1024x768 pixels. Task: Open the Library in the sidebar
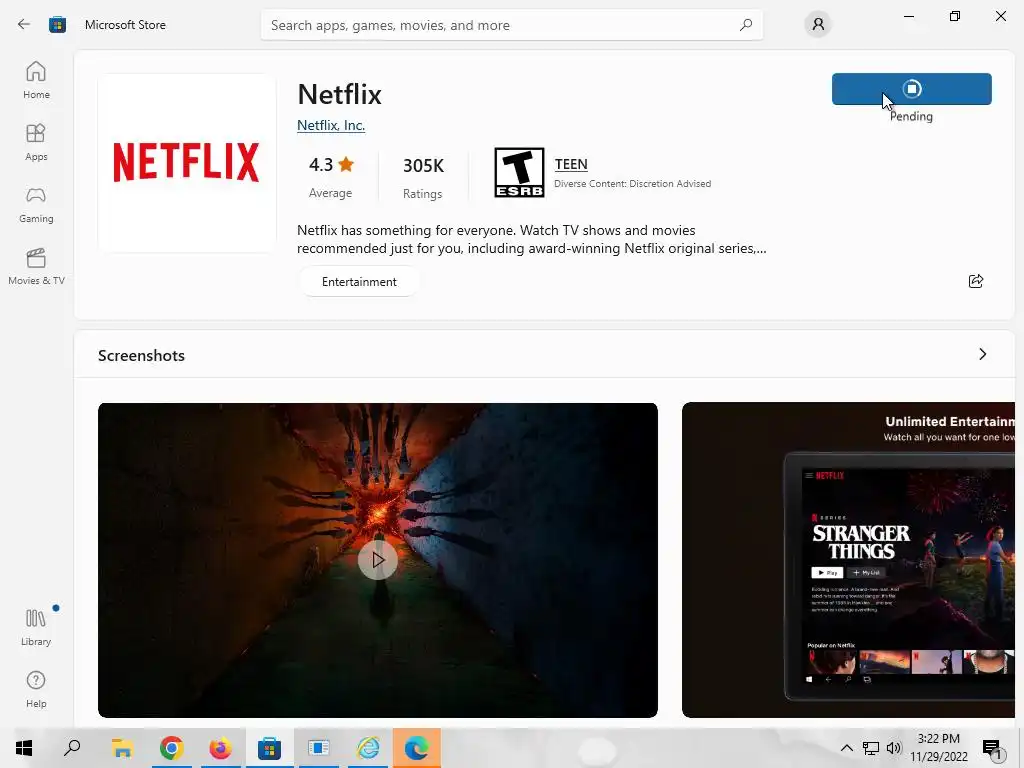(x=36, y=627)
